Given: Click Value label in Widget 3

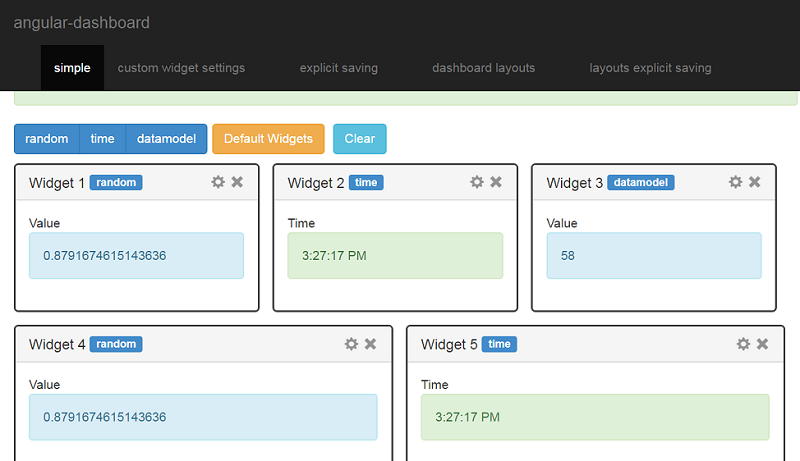Looking at the screenshot, I should 562,223.
